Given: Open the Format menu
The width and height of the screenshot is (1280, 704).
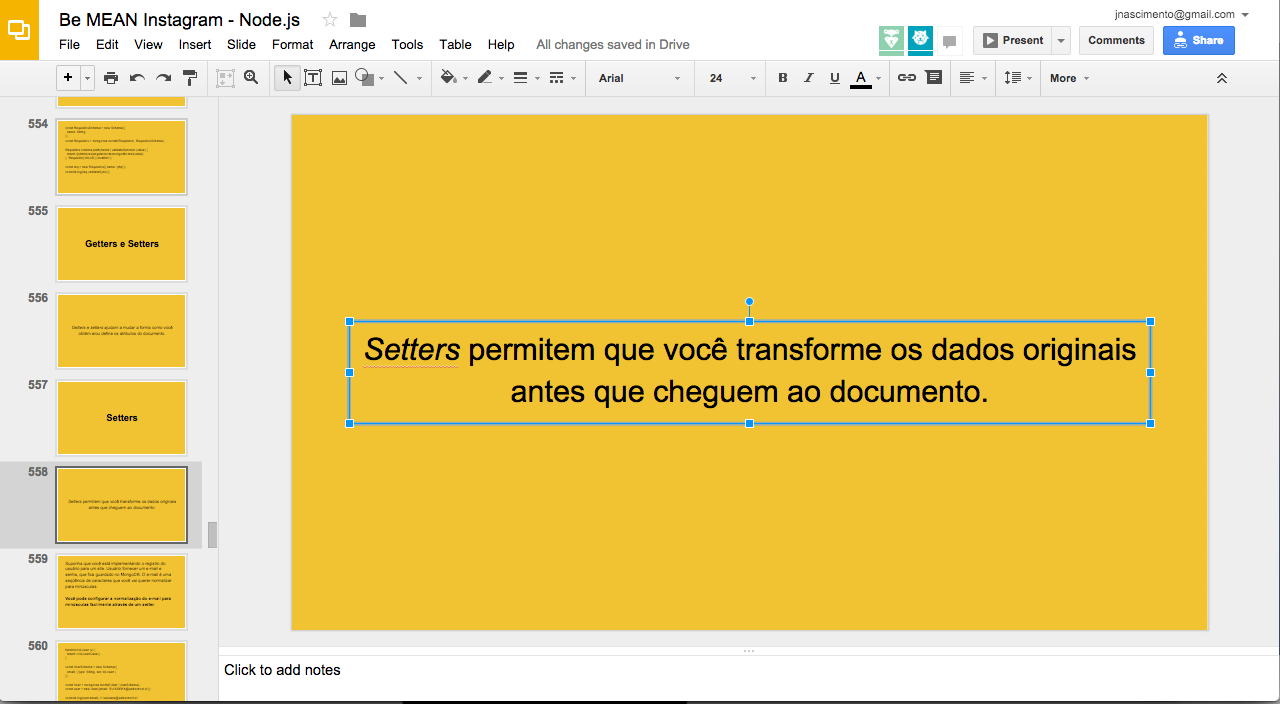Looking at the screenshot, I should point(292,44).
